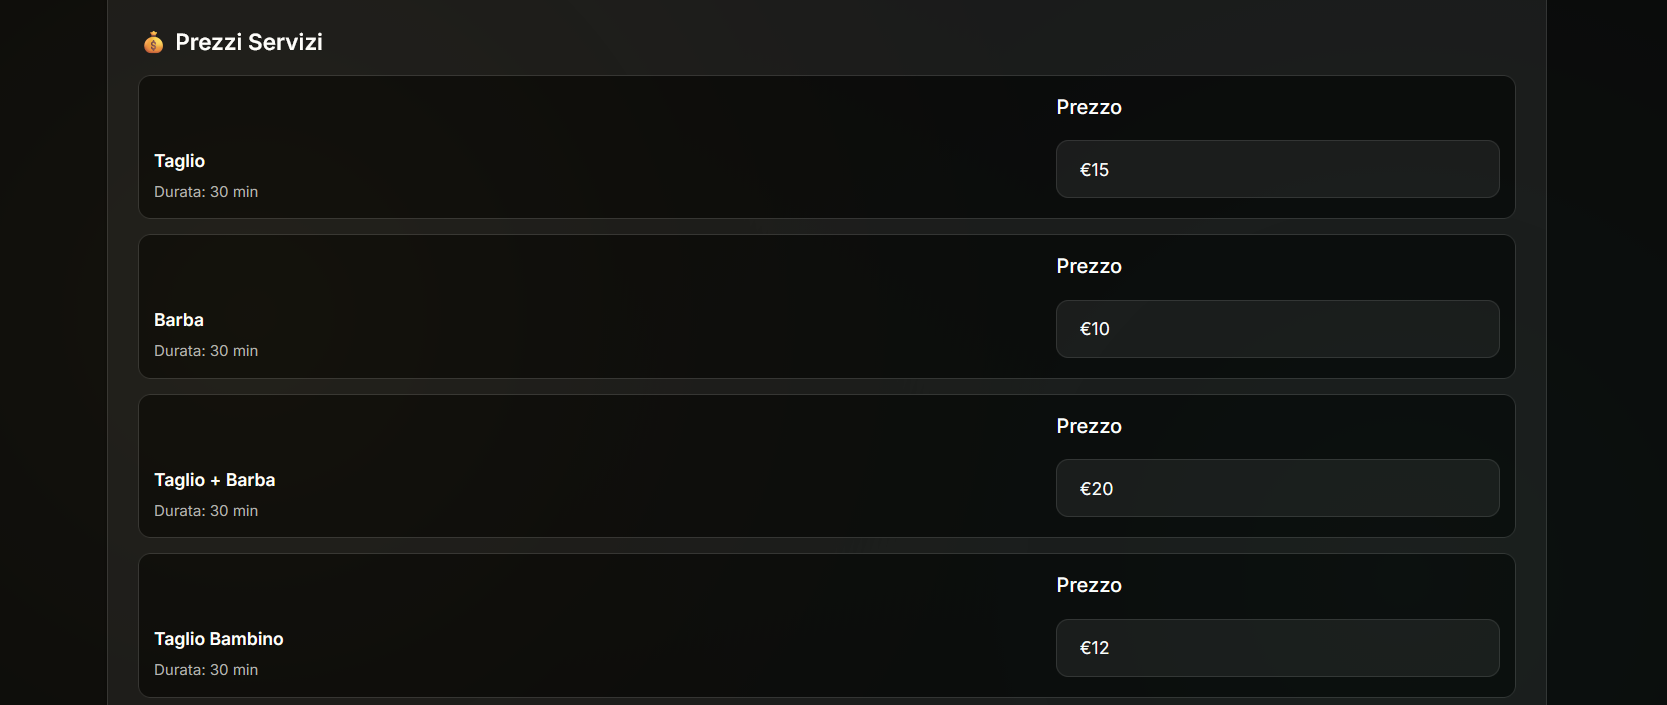Click the Prezzo label above the €10 field
Image resolution: width=1667 pixels, height=705 pixels.
(x=1089, y=266)
